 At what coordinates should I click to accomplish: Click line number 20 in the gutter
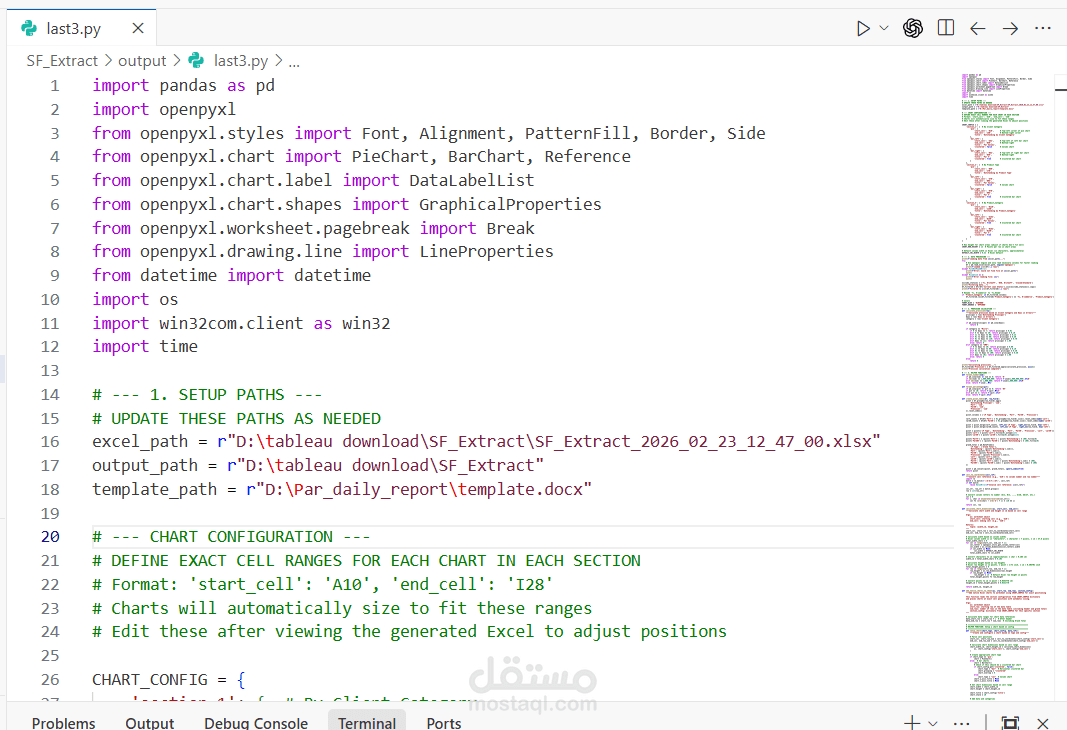tap(50, 537)
